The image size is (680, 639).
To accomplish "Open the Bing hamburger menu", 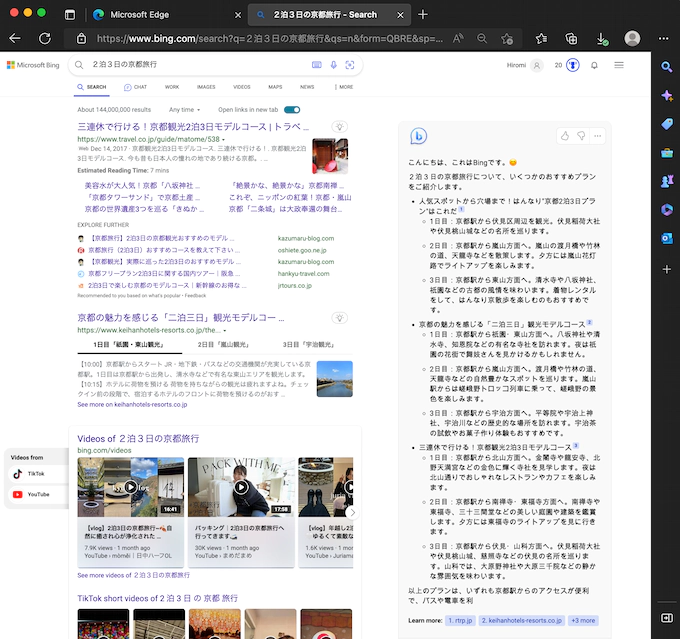I will [619, 65].
